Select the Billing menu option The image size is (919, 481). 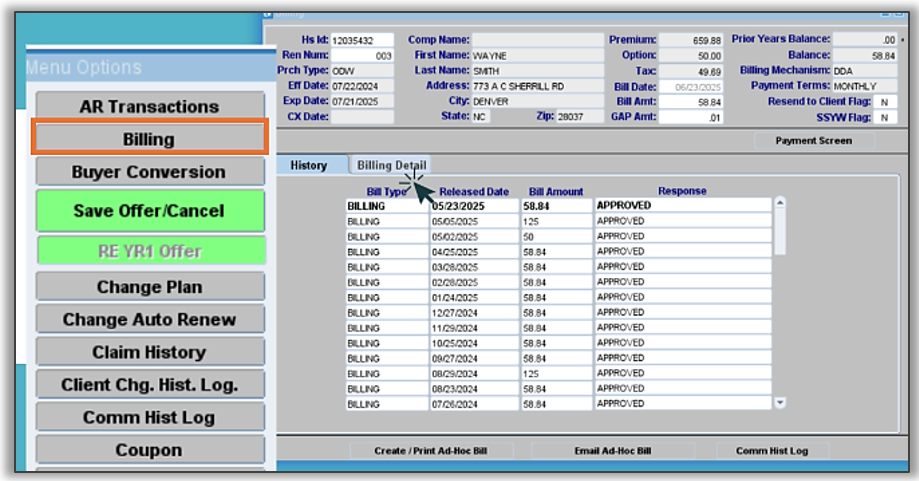click(149, 139)
